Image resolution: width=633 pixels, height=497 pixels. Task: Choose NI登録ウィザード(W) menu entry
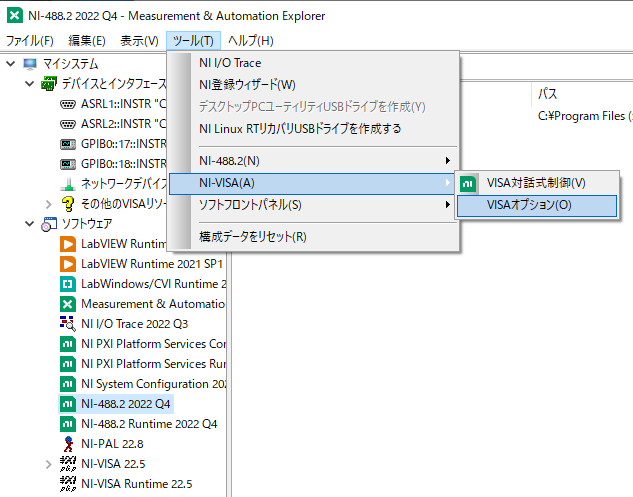[x=314, y=85]
